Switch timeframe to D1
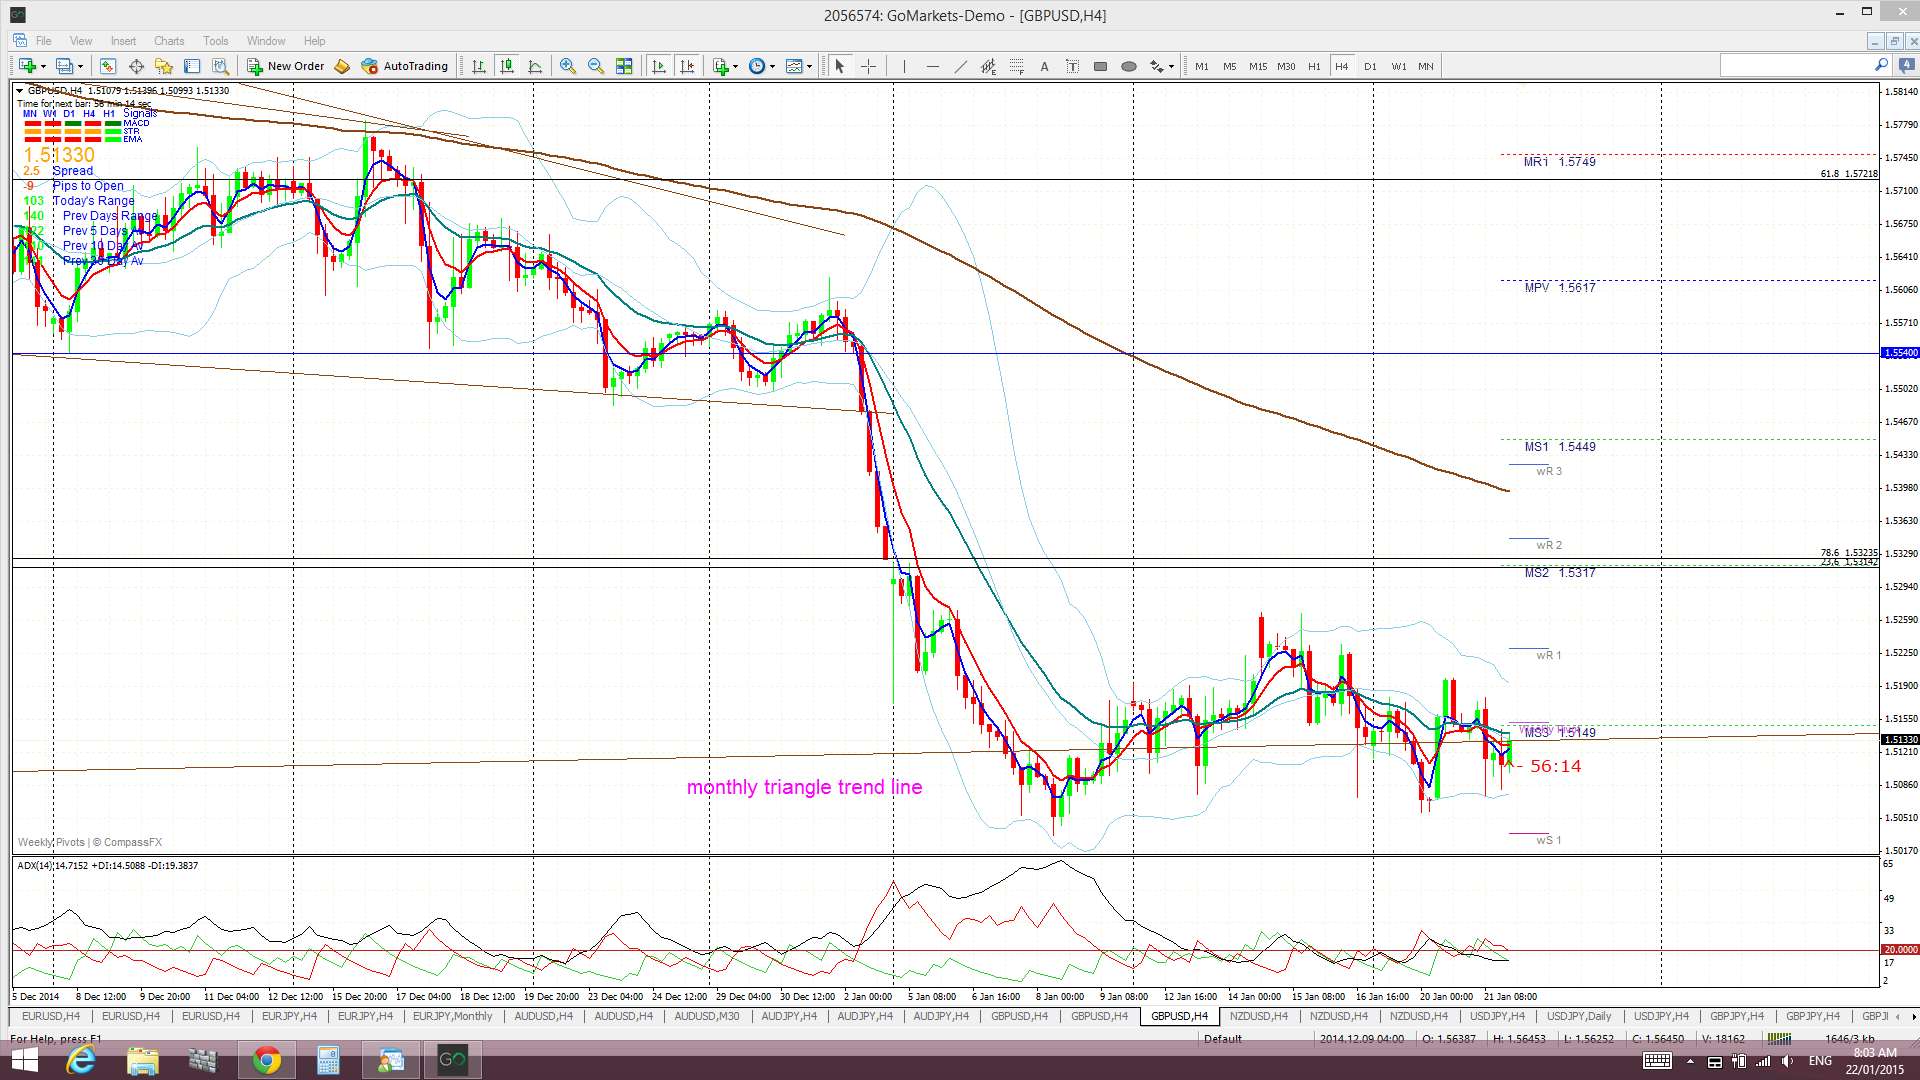The image size is (1920, 1080). (1370, 66)
